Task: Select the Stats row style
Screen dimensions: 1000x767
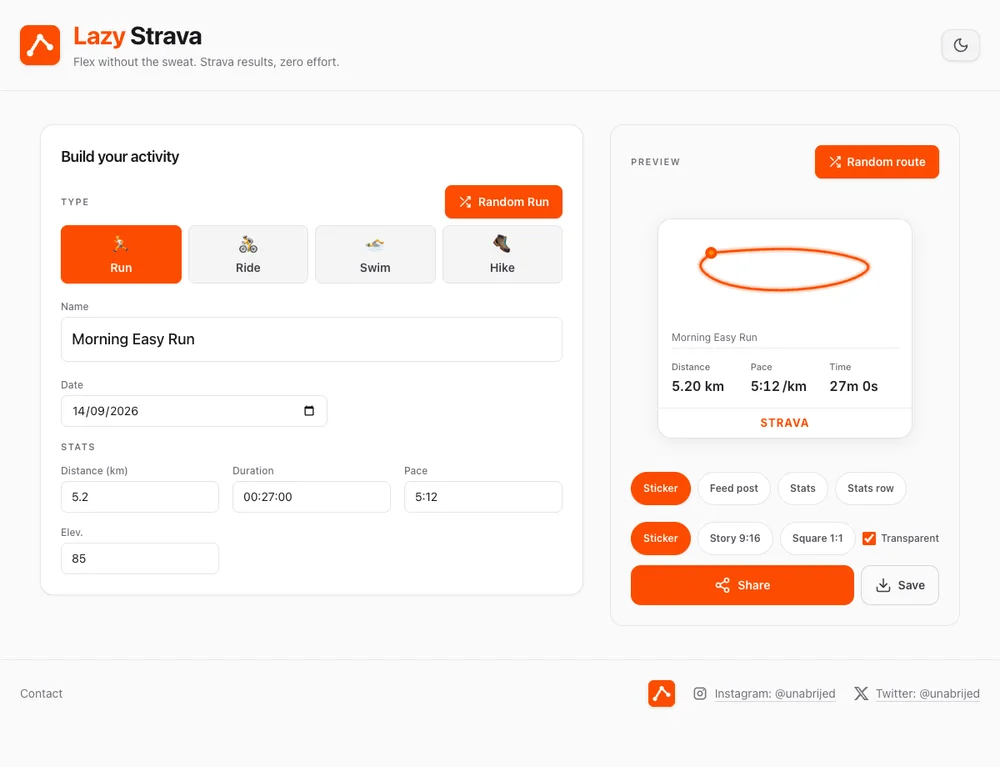Action: coord(871,488)
